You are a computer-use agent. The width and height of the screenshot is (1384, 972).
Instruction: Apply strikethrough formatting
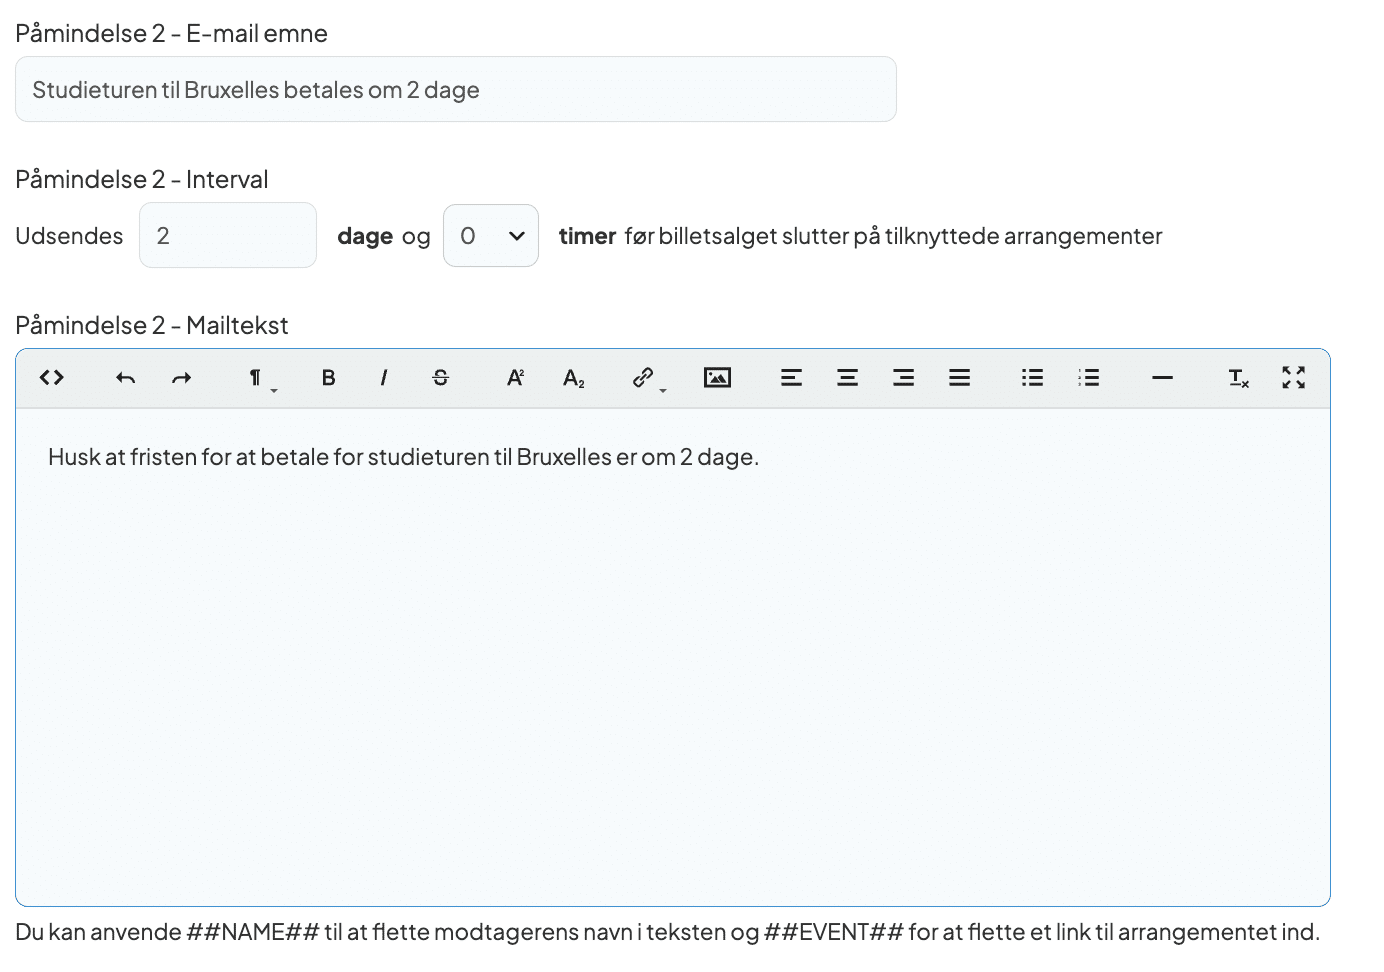tap(440, 378)
